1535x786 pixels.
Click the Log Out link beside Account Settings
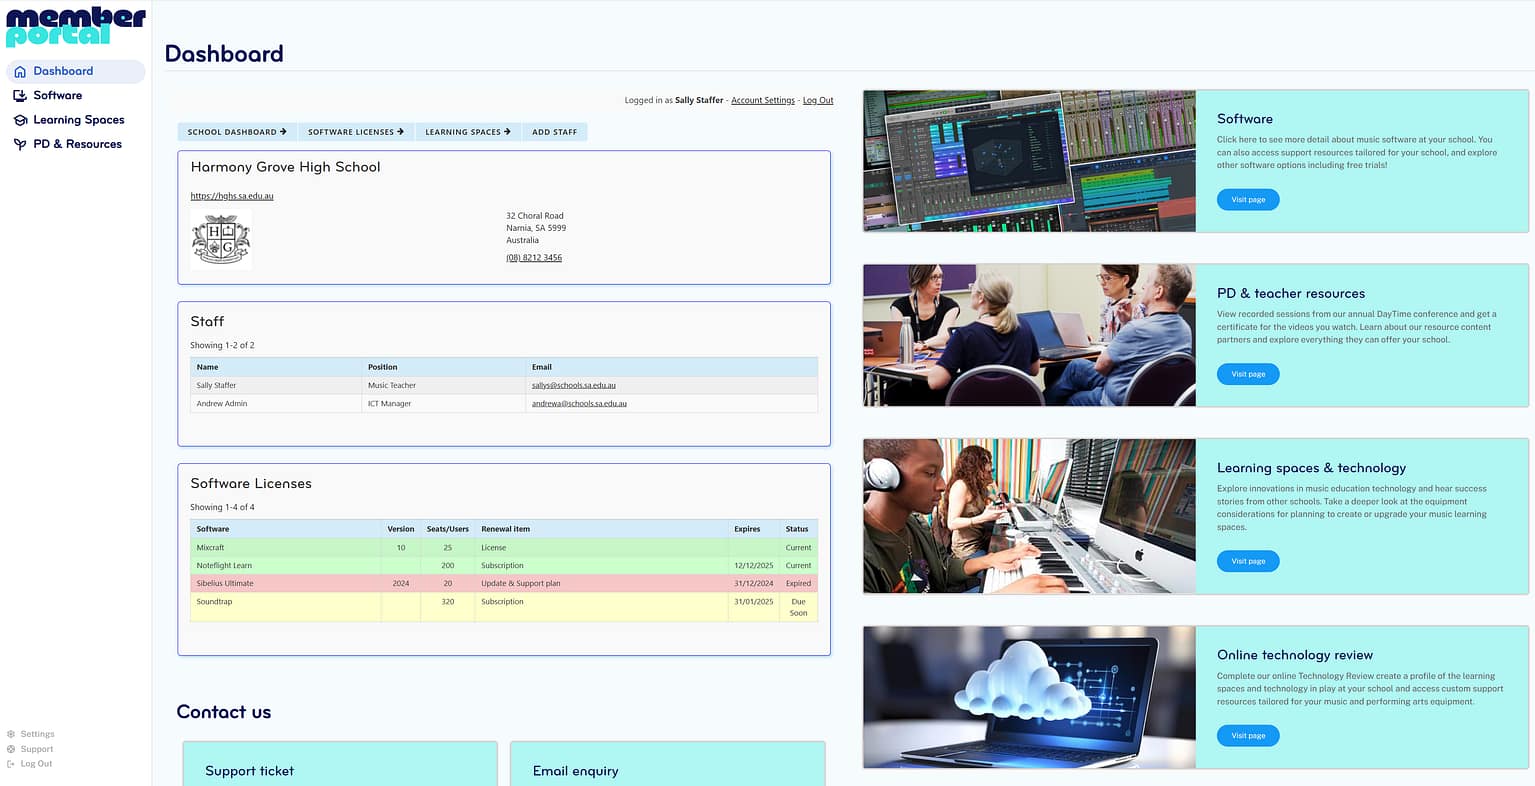tap(818, 100)
